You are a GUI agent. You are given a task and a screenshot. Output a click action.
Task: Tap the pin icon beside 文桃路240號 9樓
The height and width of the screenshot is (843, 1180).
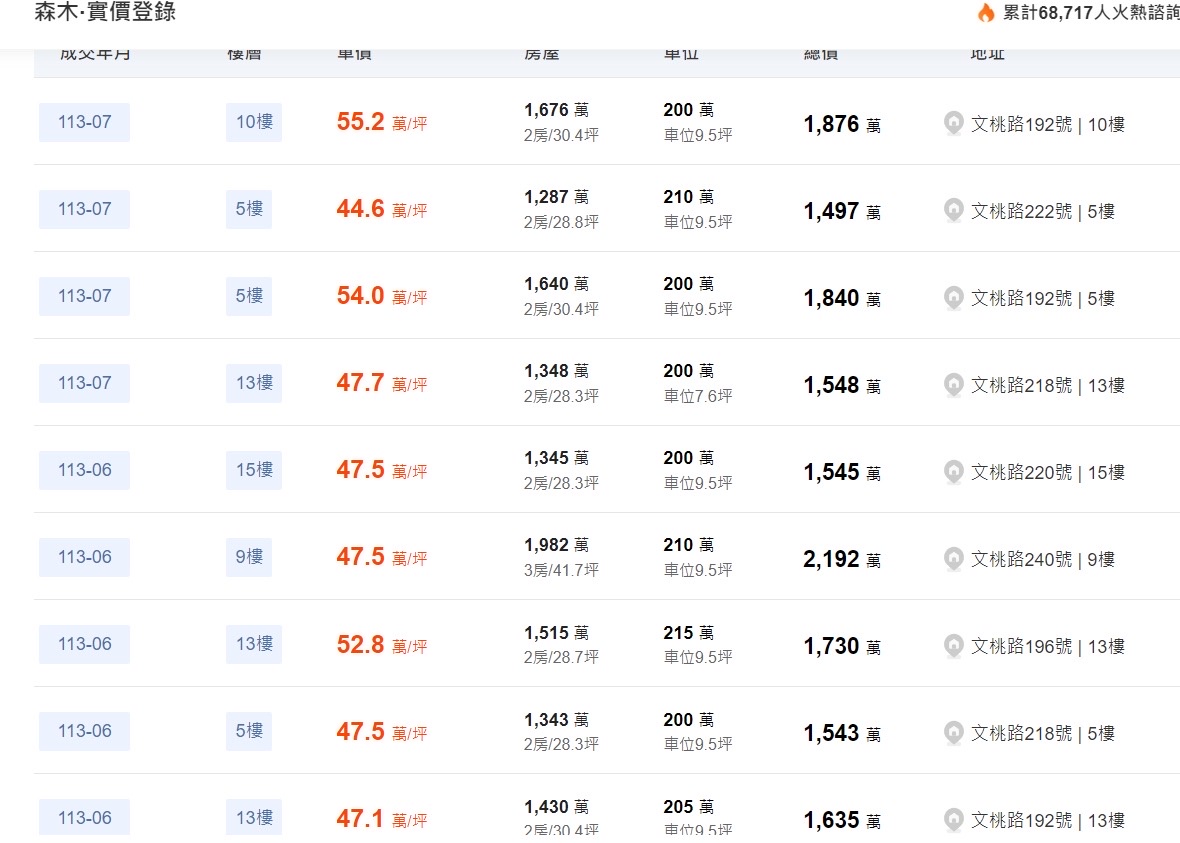(954, 559)
